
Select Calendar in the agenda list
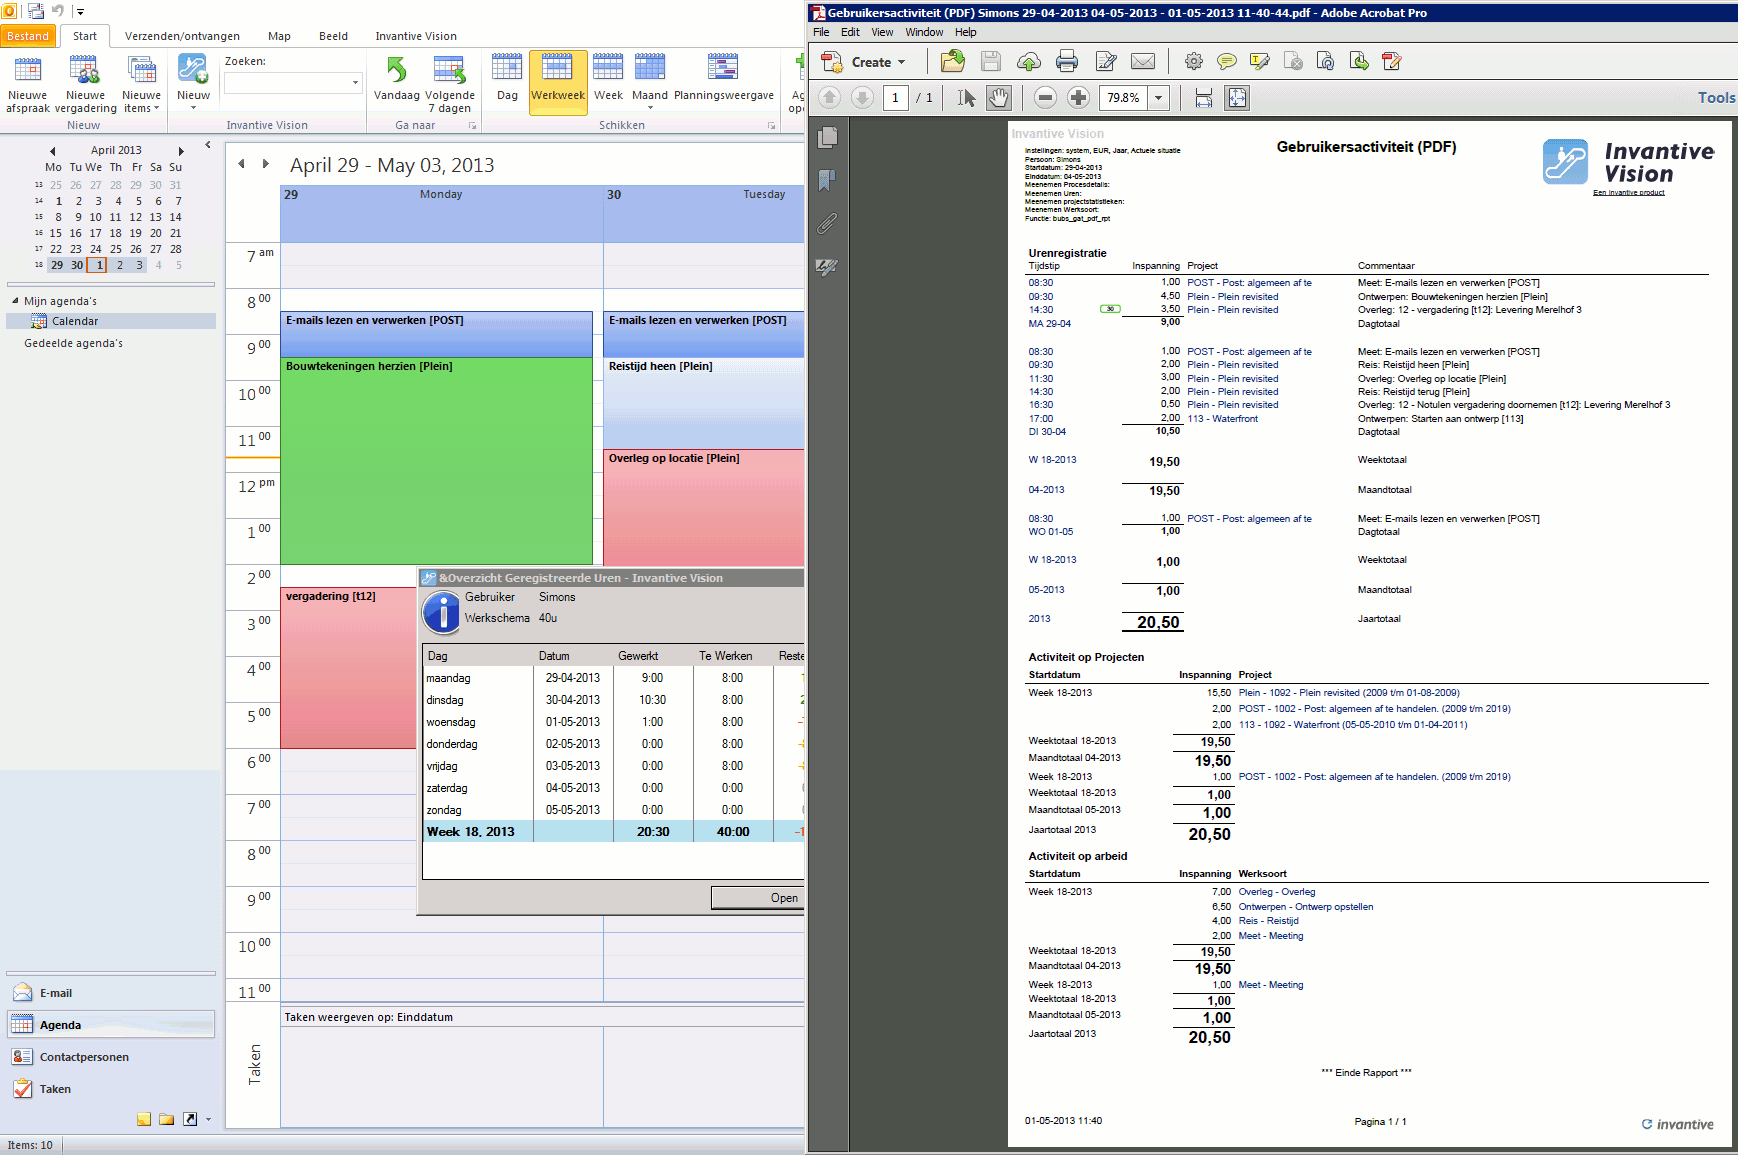[111, 321]
